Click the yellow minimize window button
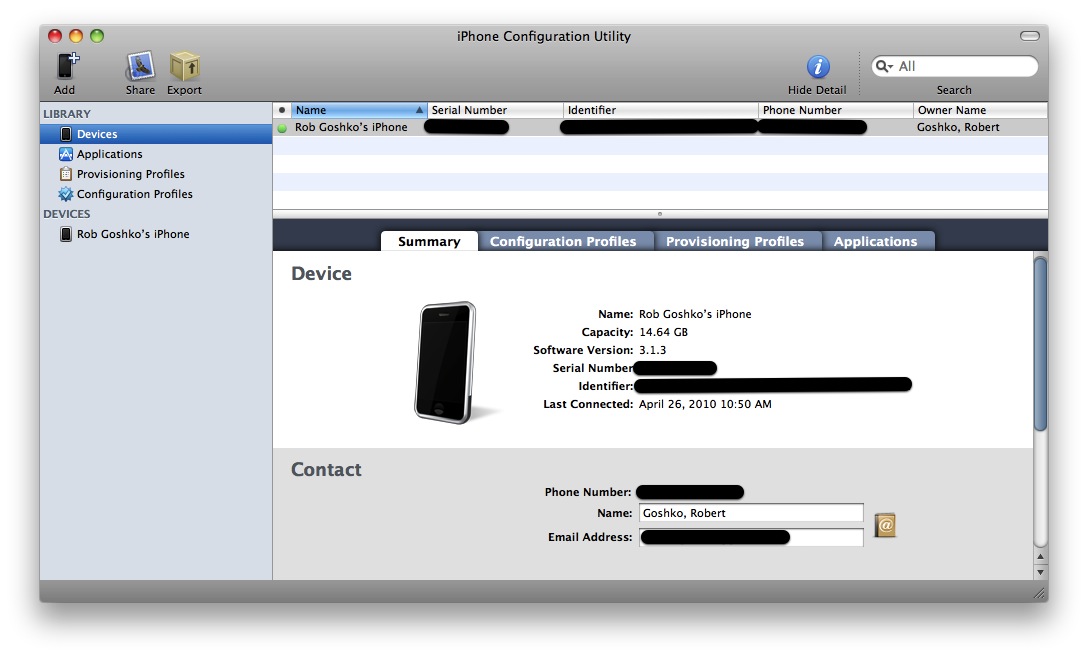 76,36
